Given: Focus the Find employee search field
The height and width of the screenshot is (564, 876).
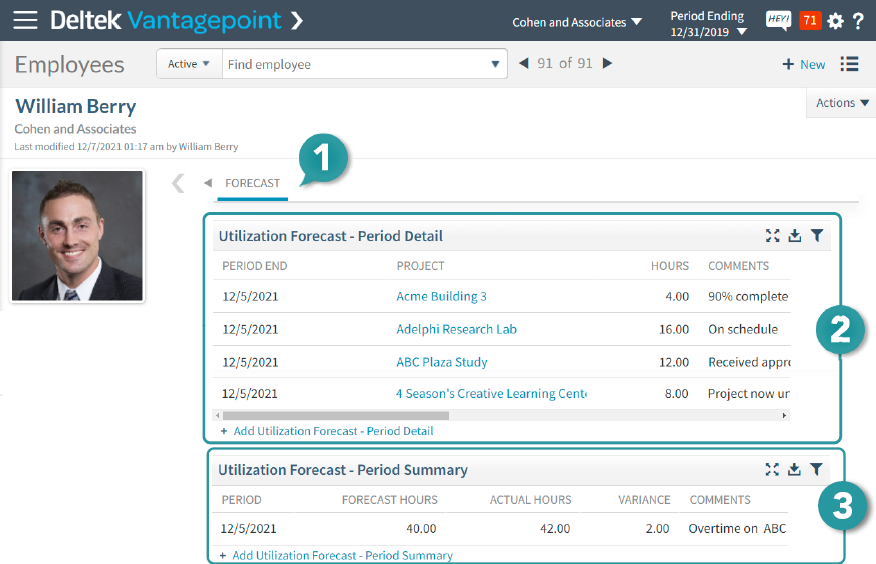Looking at the screenshot, I should (x=356, y=64).
